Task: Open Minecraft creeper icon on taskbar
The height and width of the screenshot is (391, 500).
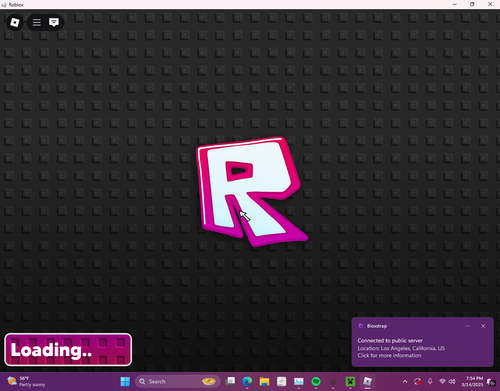Action: tap(350, 381)
